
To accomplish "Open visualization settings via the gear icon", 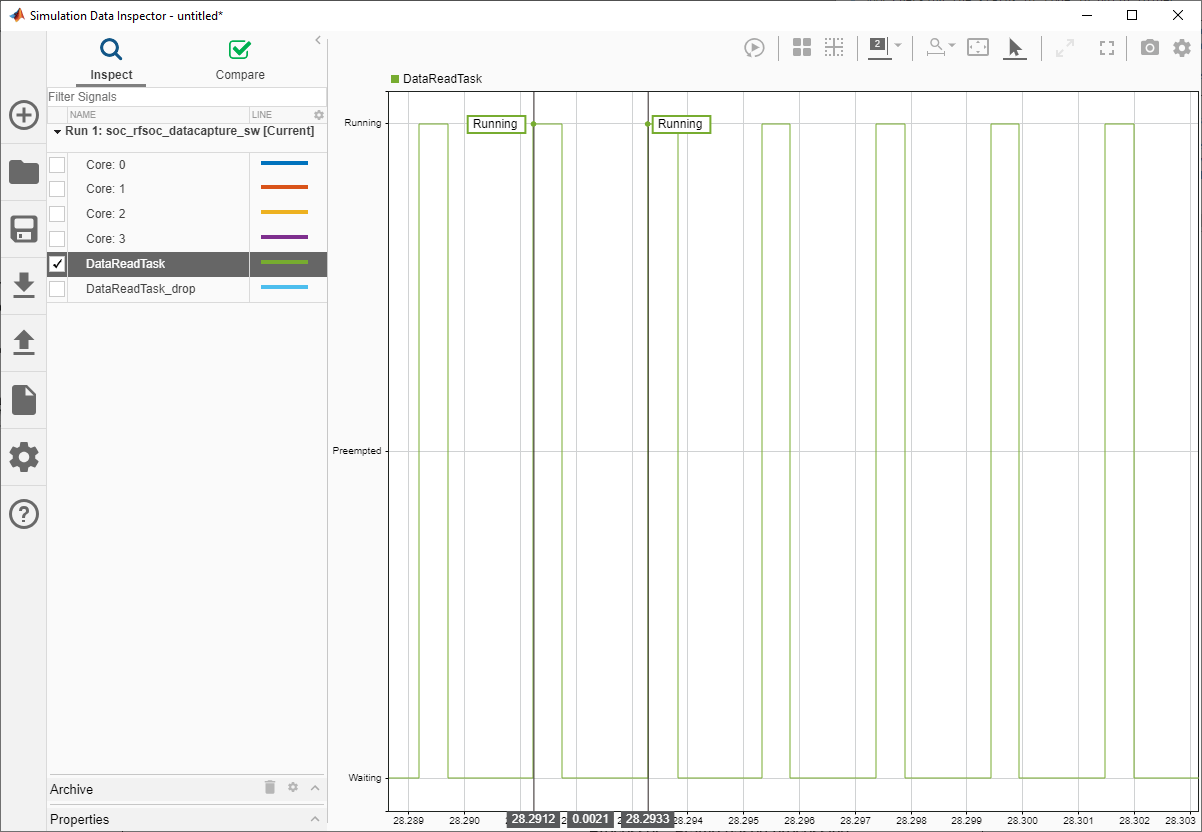I will [x=1181, y=47].
